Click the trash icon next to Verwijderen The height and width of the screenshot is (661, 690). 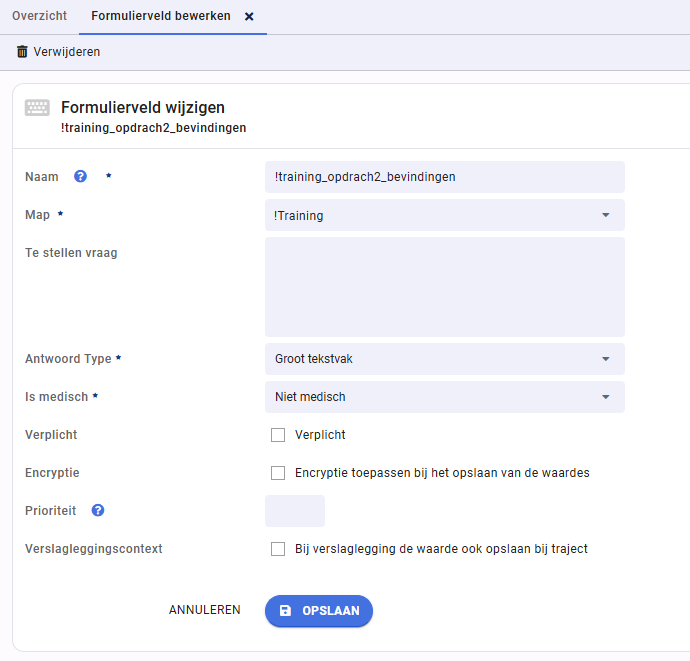(22, 52)
